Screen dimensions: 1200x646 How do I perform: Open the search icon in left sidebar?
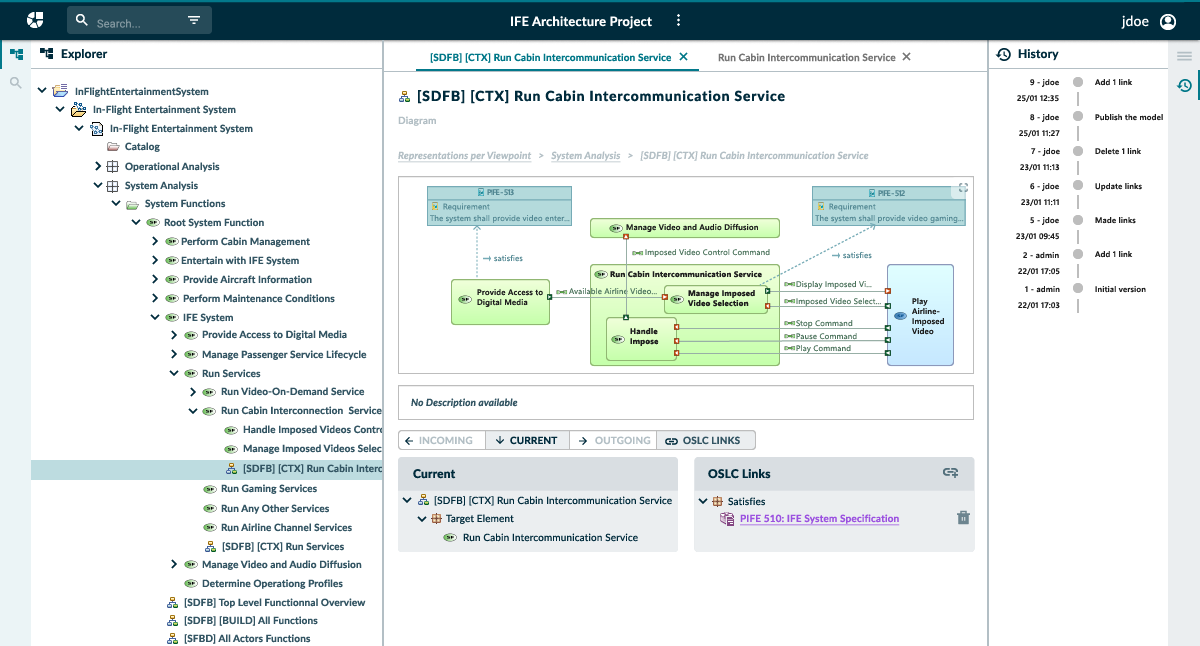coord(15,83)
